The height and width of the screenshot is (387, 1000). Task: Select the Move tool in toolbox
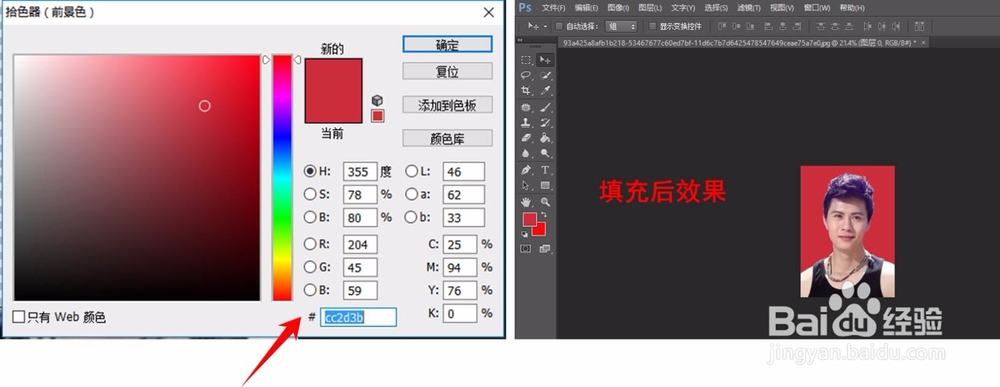[545, 60]
